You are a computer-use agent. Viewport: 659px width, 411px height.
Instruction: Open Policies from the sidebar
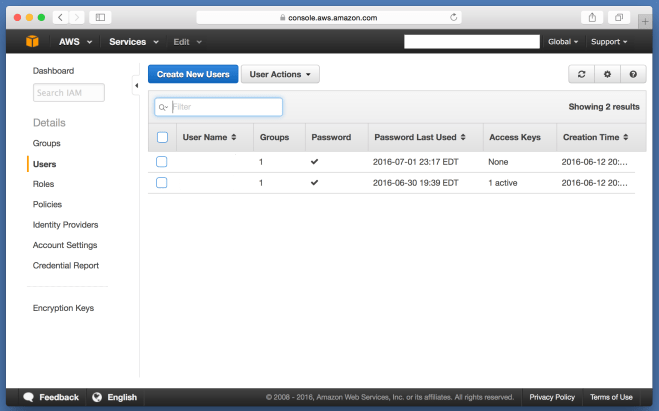pyautogui.click(x=47, y=204)
